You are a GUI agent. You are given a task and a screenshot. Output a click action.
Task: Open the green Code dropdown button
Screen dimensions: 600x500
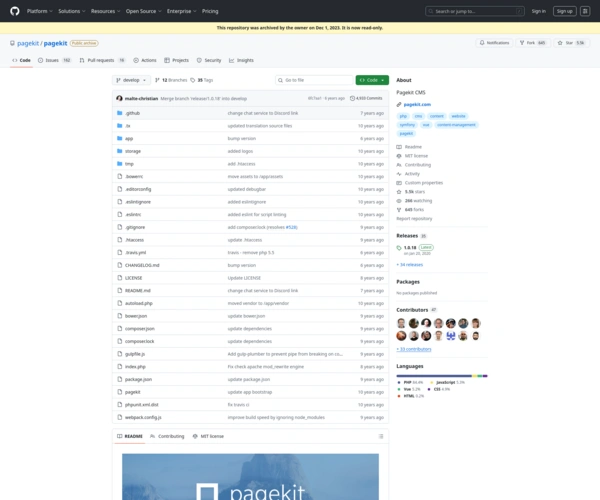click(x=371, y=80)
